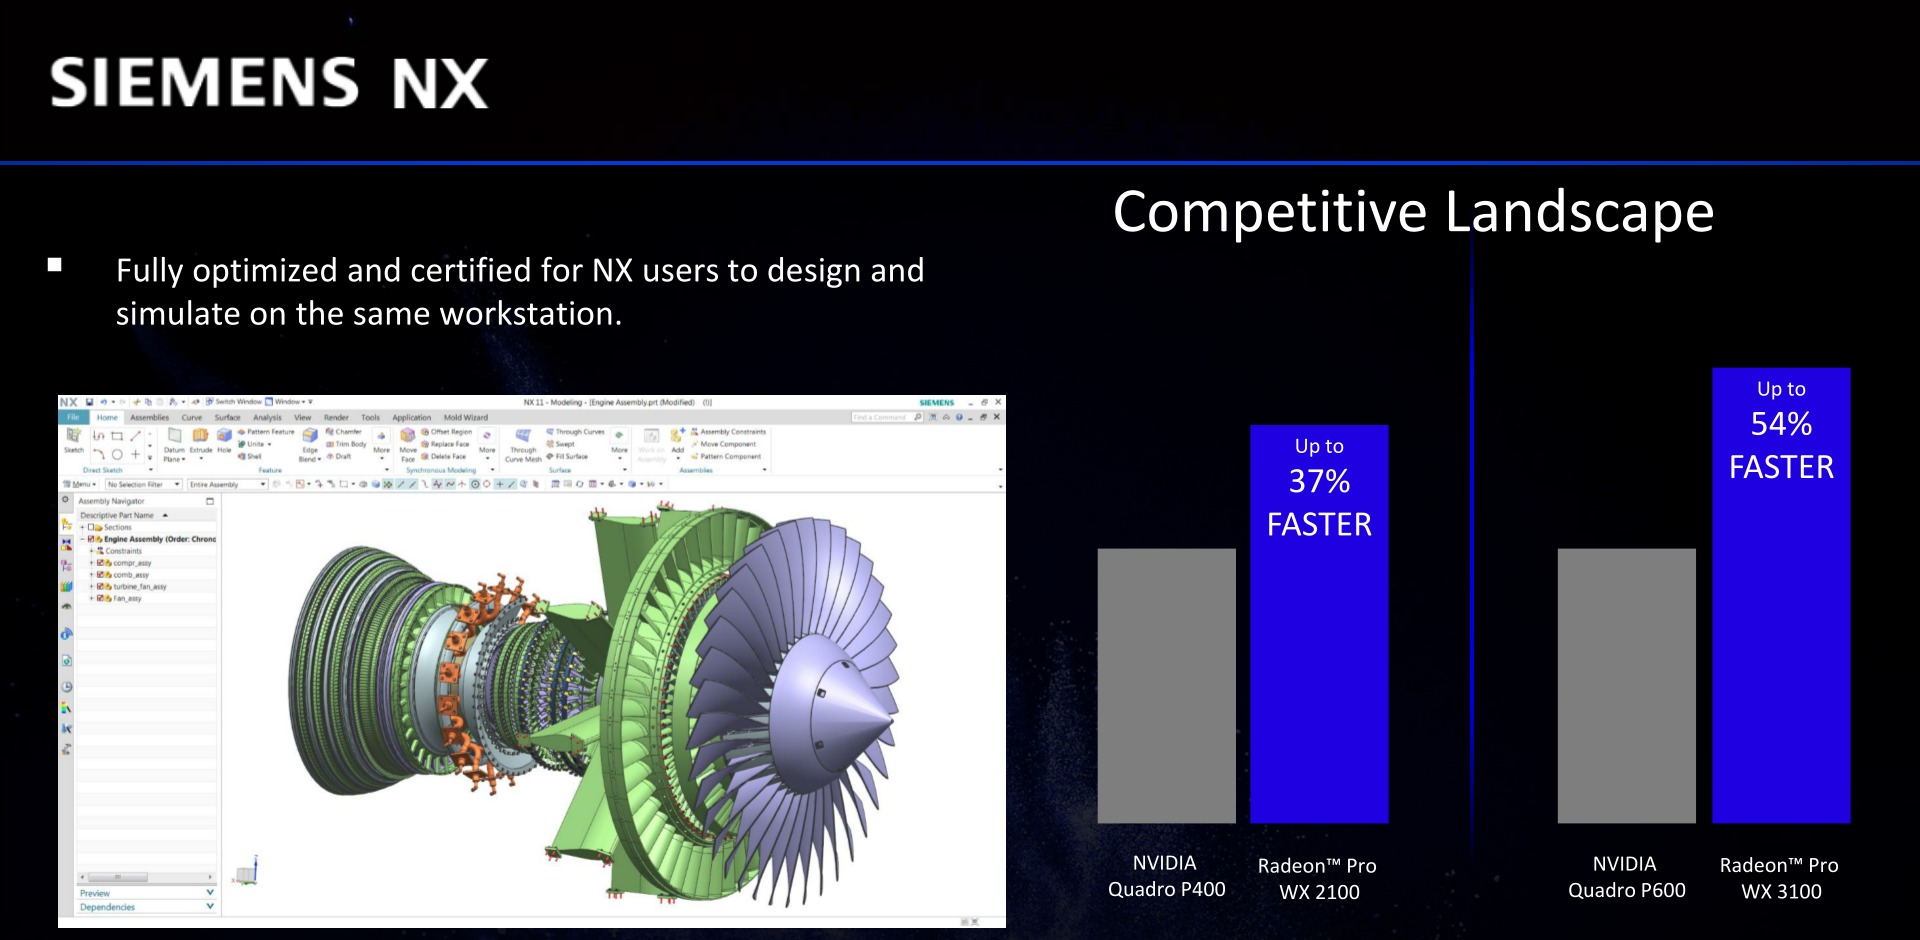The image size is (1920, 940).
Task: Select the Pattern Feature command
Action: (x=266, y=432)
